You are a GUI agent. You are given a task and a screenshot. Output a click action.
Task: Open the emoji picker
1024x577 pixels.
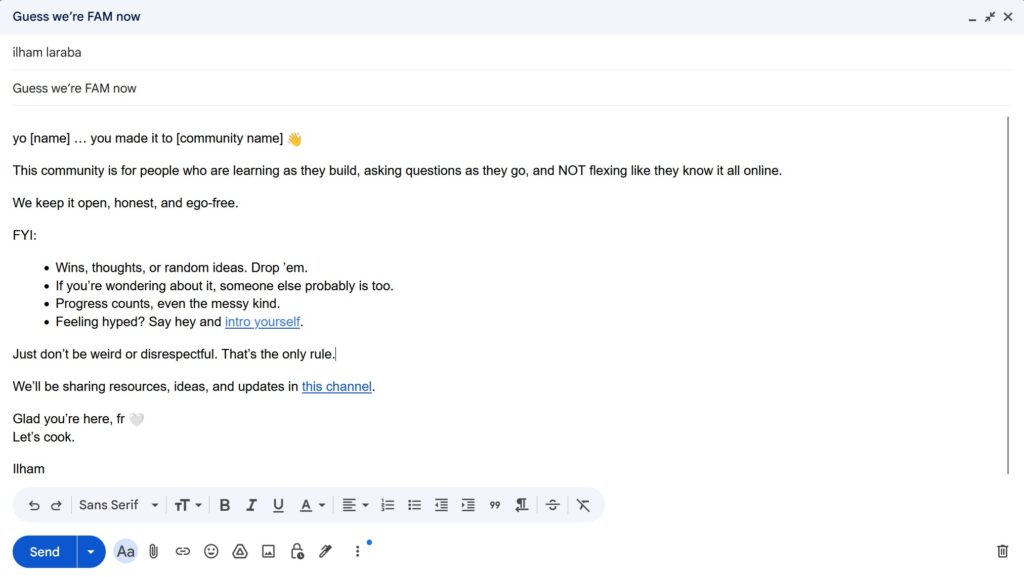211,551
